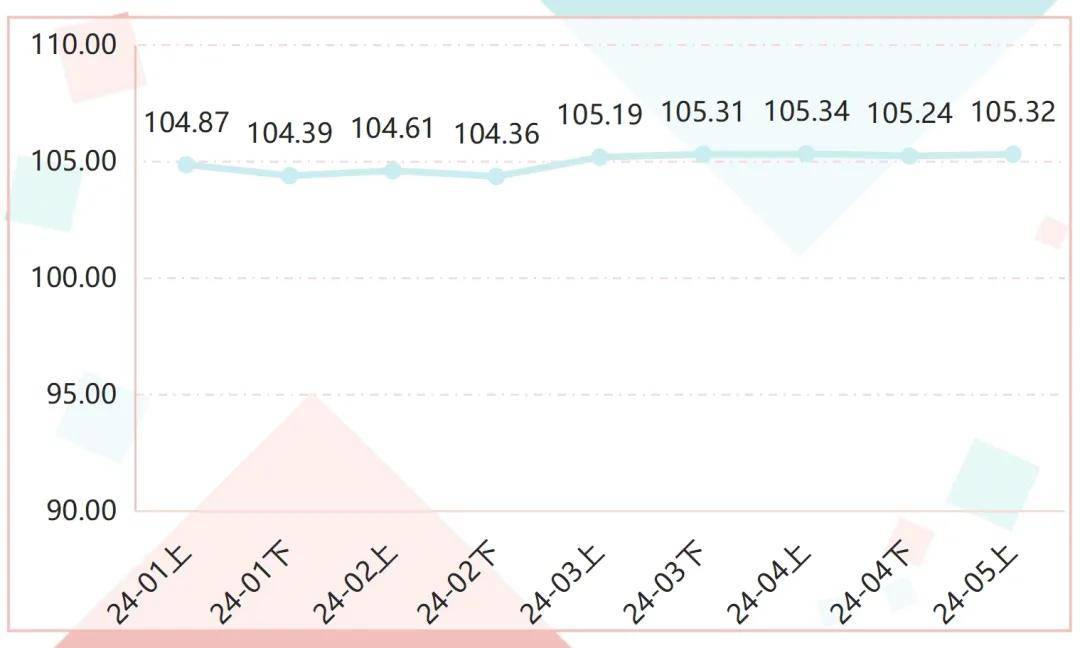Click the 24-04下 data point marker
The width and height of the screenshot is (1080, 648).
pos(910,156)
